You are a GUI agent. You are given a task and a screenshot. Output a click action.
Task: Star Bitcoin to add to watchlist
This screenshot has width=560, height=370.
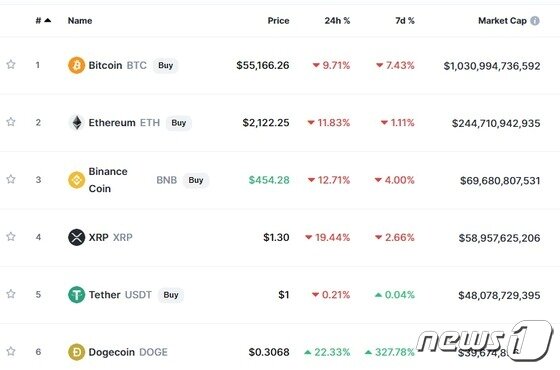pyautogui.click(x=11, y=64)
